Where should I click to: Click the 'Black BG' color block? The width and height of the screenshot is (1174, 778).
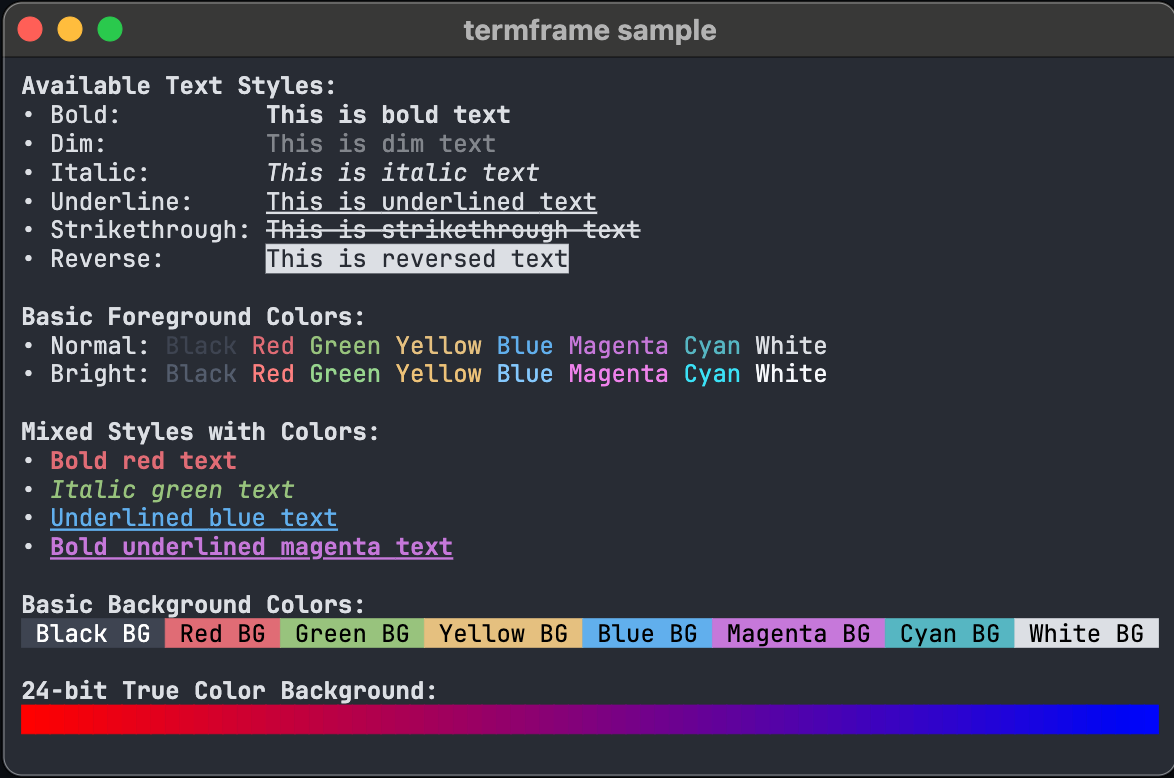[93, 633]
